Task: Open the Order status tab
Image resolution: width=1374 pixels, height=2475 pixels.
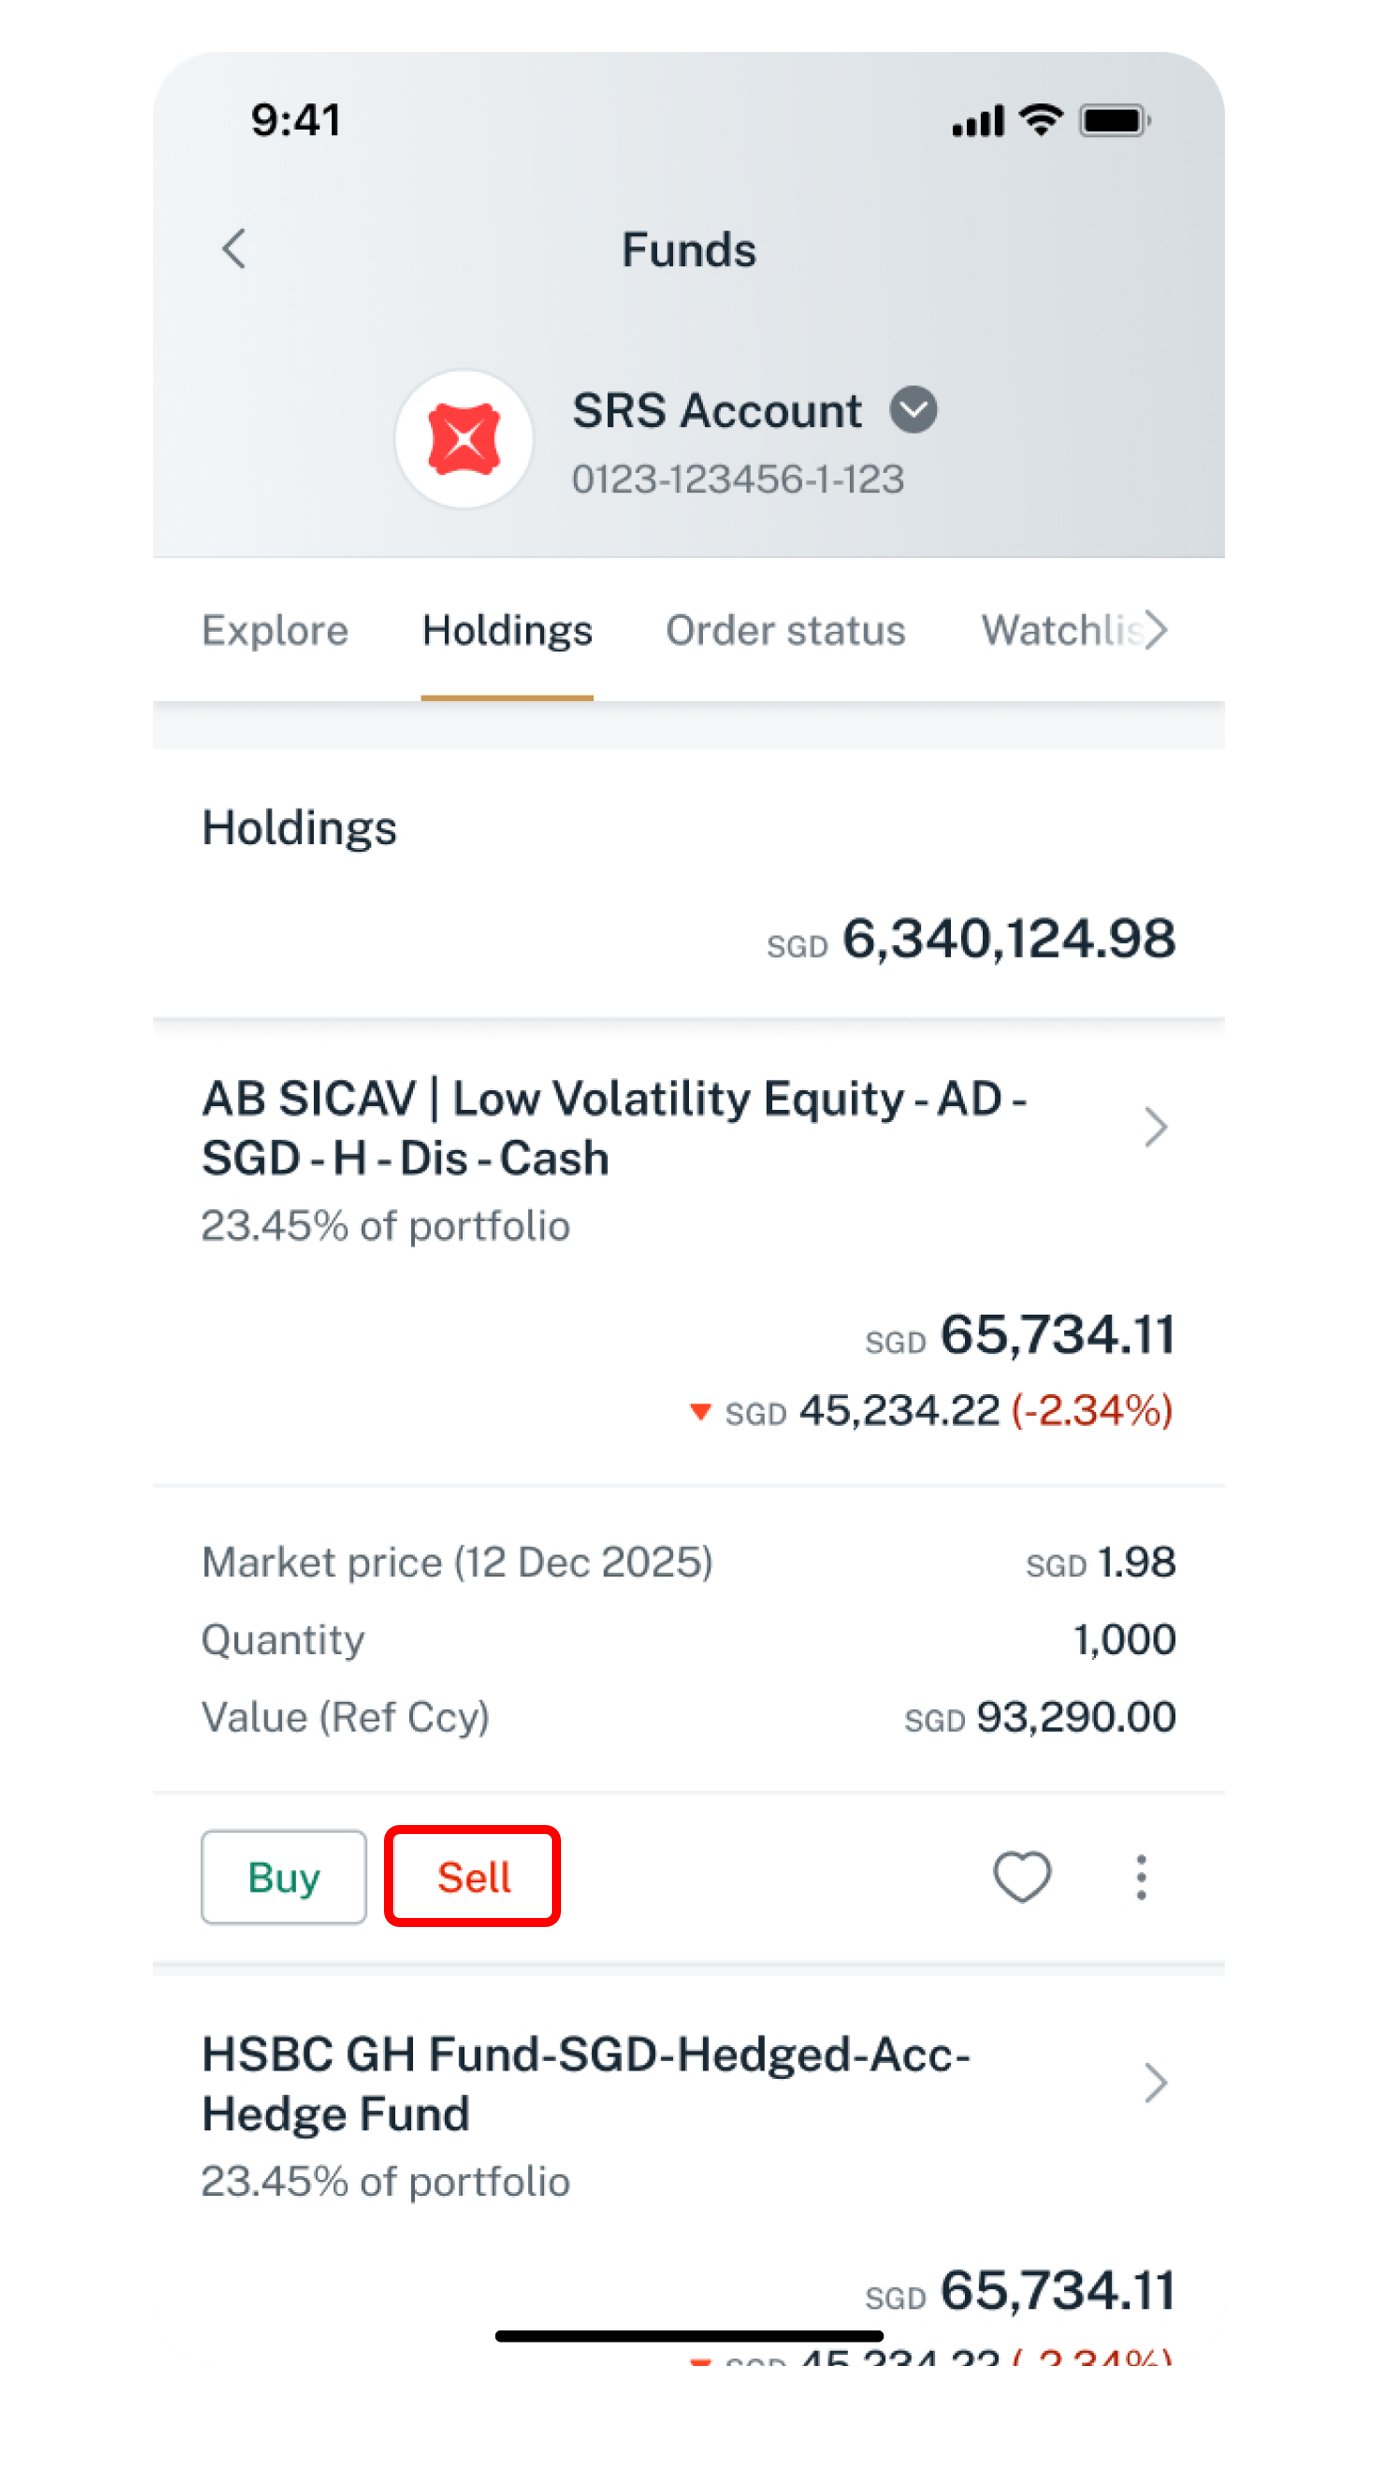Action: coord(785,630)
